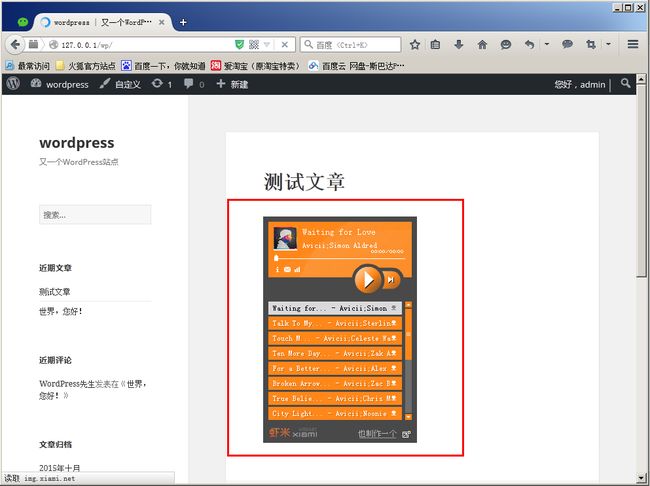Screen dimensions: 650x486
Task: Open the address bar history dropdown
Action: coord(267,44)
